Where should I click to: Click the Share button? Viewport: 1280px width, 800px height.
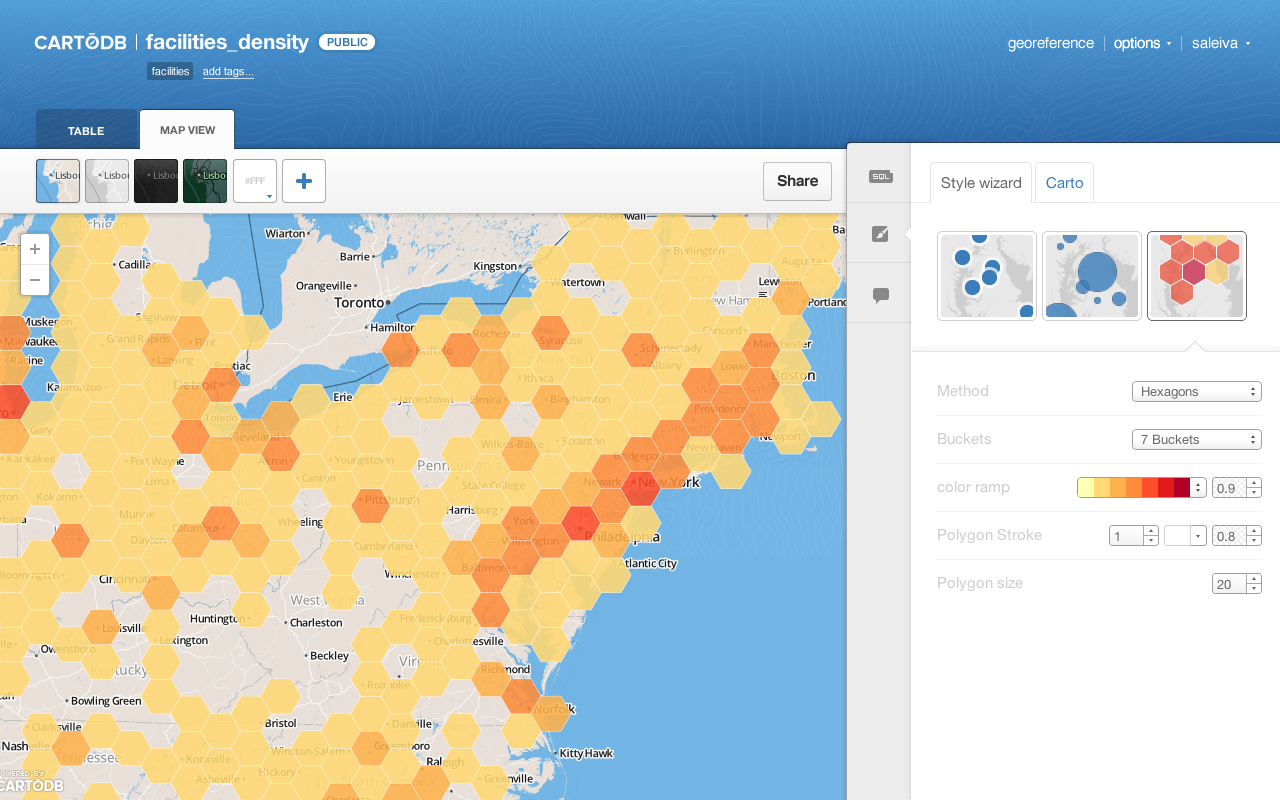coord(797,181)
